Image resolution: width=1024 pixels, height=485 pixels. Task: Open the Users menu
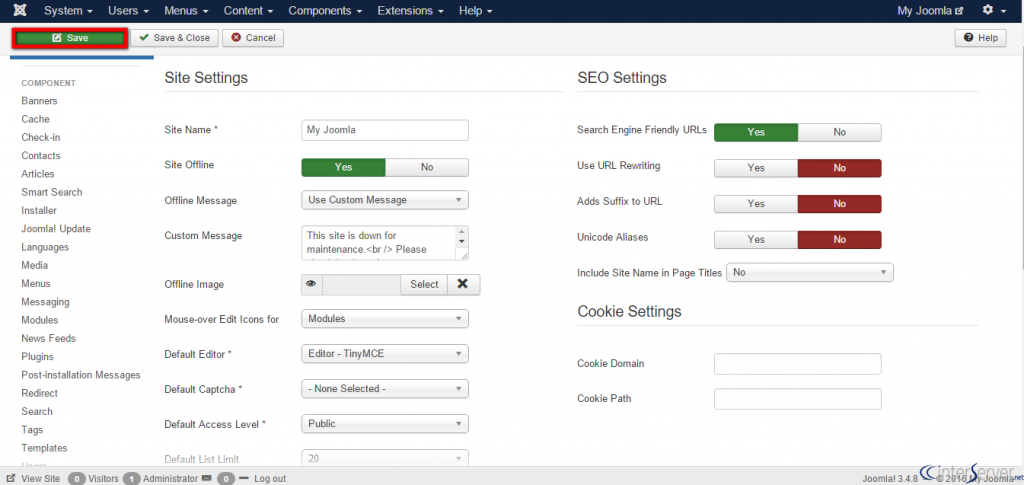pos(129,11)
